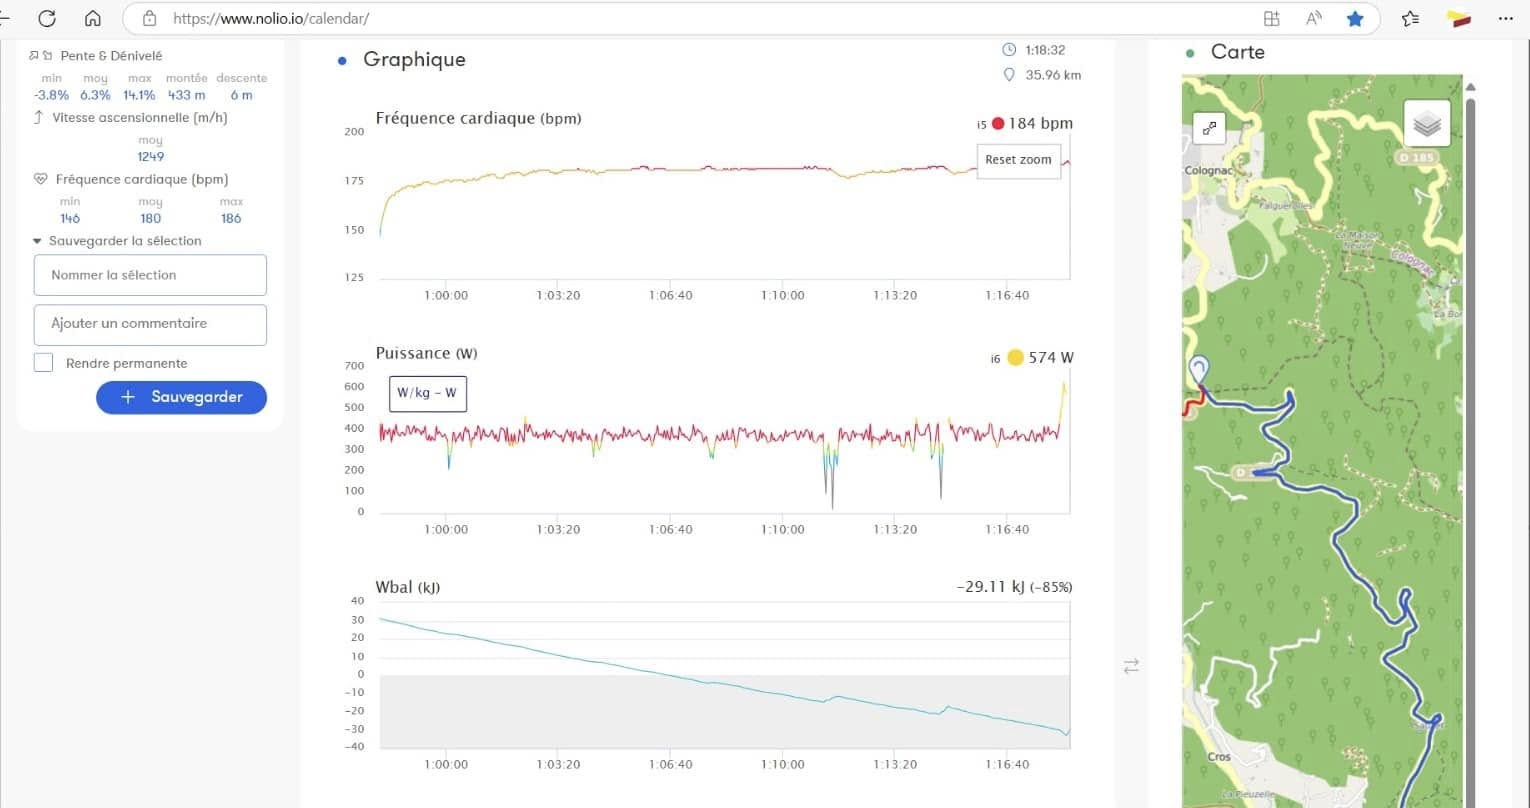Viewport: 1530px width, 808px height.
Task: Toggle the W/kg – W power unit
Action: click(x=427, y=393)
